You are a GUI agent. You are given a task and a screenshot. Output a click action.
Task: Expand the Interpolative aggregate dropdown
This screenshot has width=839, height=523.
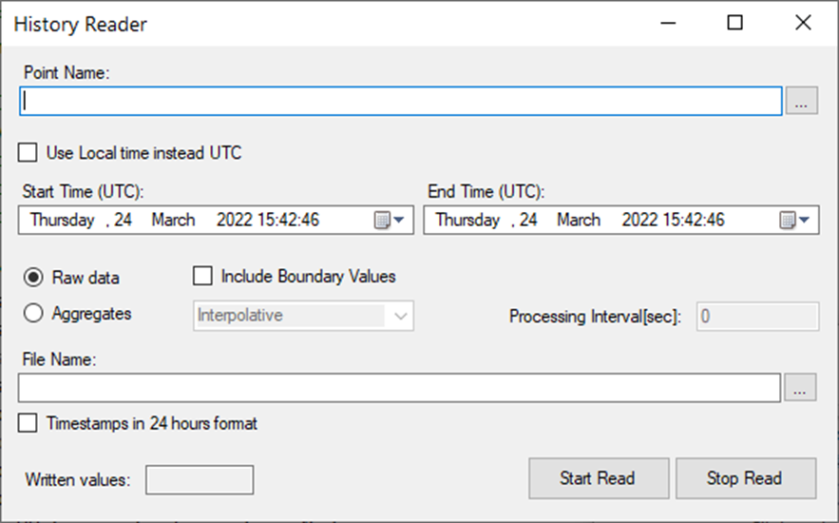(401, 316)
